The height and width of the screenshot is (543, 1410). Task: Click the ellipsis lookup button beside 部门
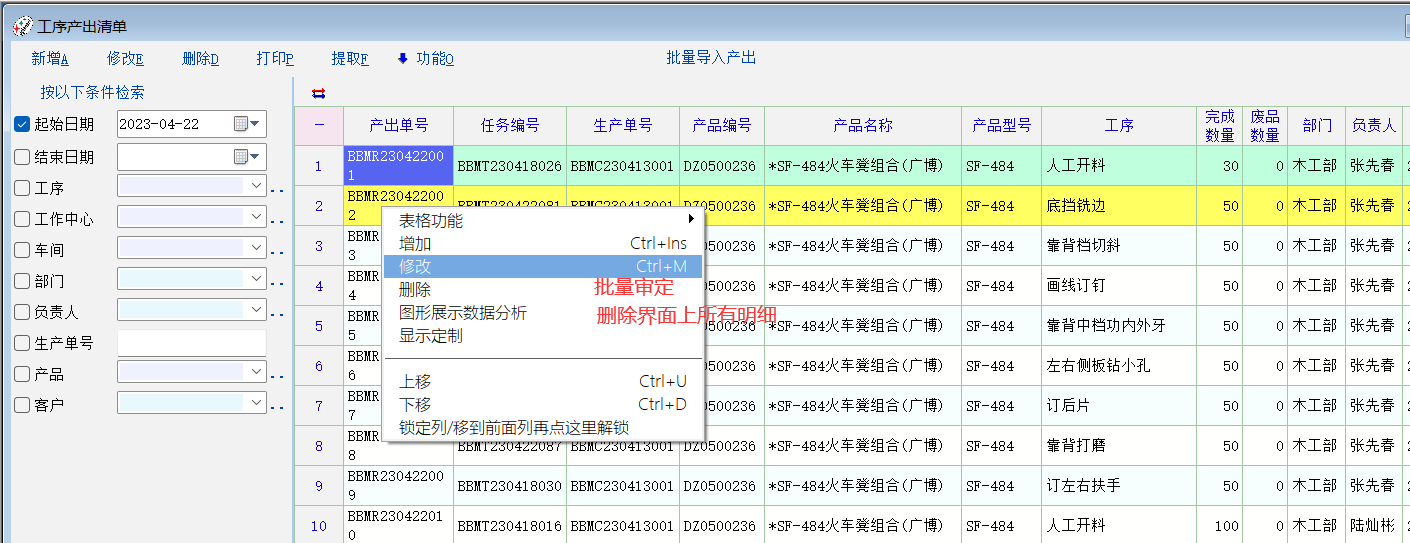tap(277, 283)
